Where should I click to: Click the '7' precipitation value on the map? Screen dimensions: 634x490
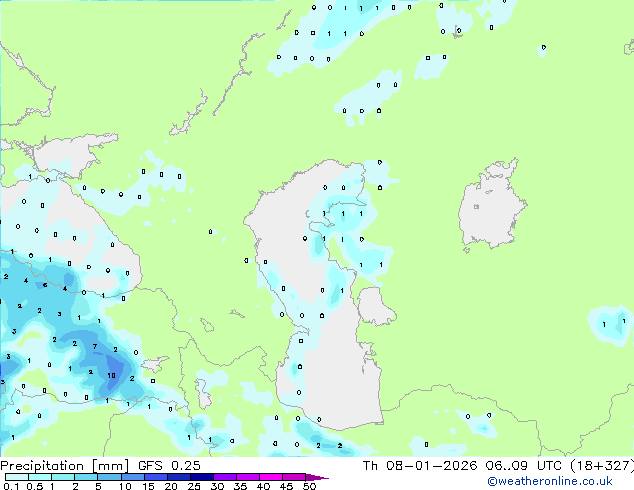[95, 346]
